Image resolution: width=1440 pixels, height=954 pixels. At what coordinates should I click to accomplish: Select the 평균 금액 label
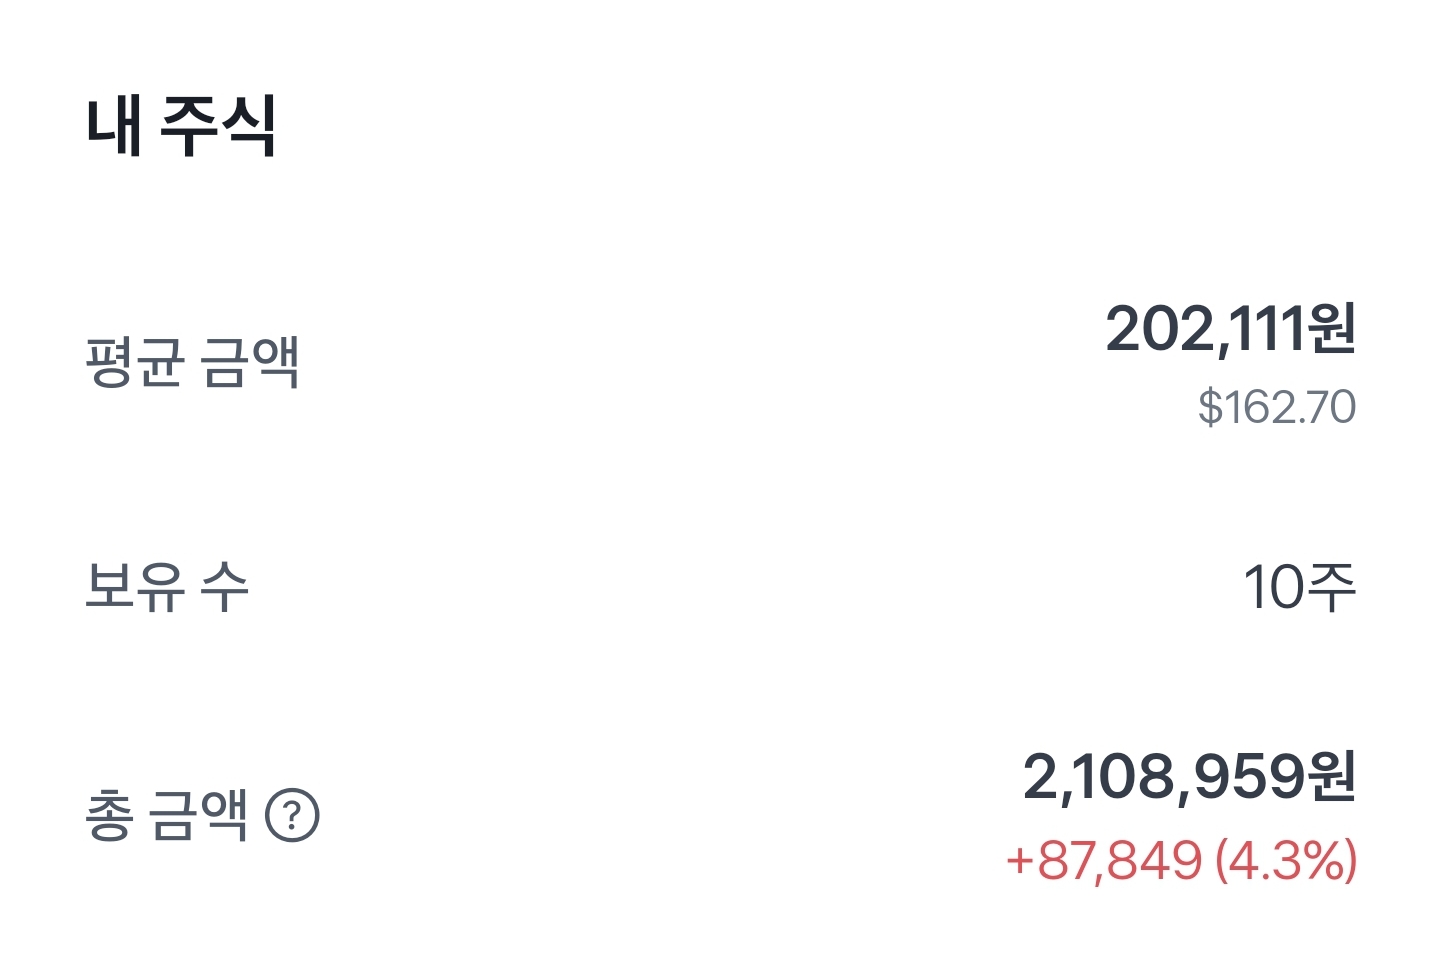(x=193, y=362)
